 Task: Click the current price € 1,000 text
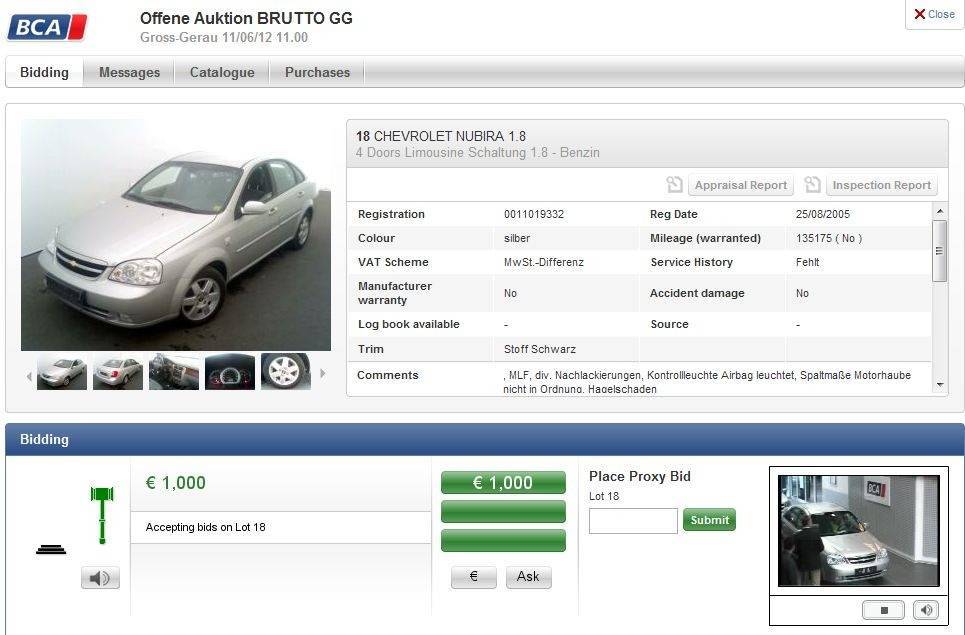coord(175,483)
